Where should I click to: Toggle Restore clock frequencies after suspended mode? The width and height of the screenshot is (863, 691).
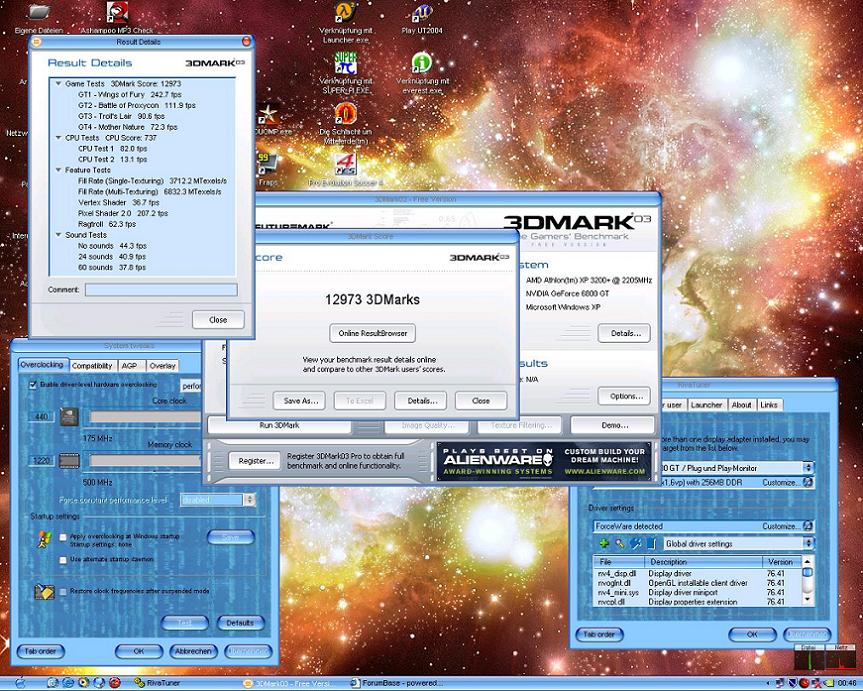[63, 592]
